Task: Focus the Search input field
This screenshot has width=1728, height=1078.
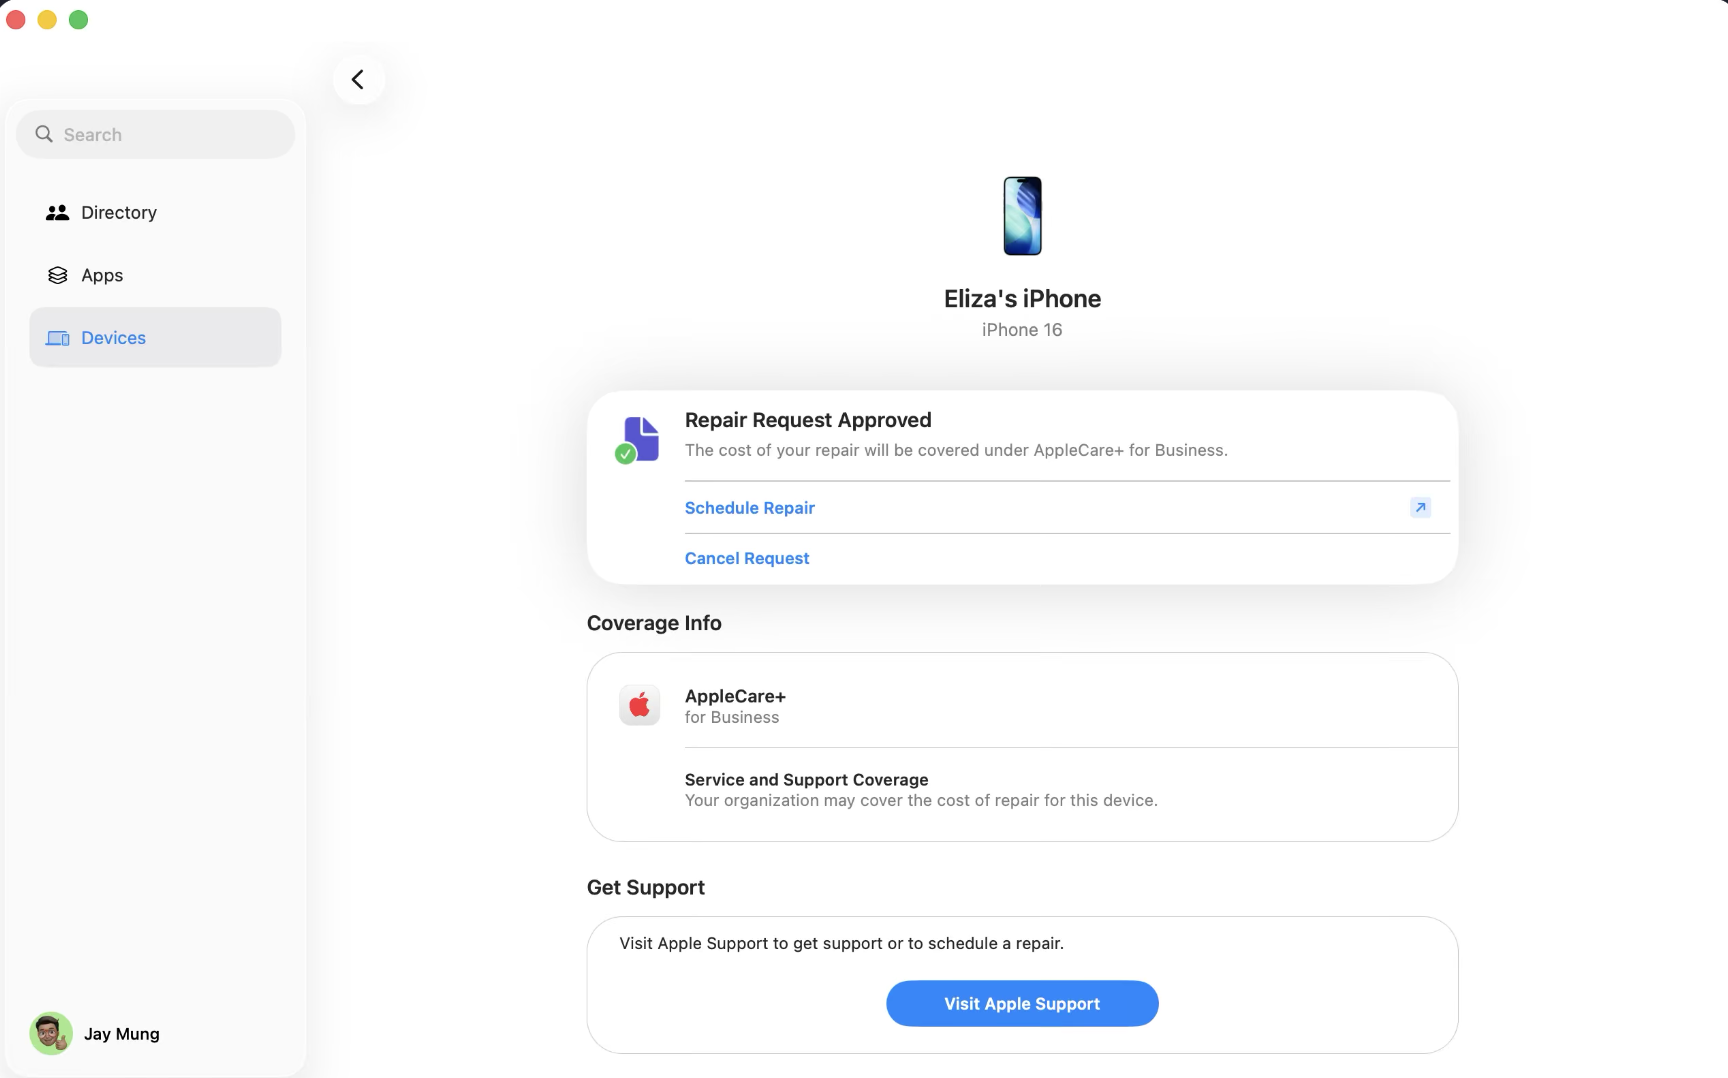Action: point(170,135)
